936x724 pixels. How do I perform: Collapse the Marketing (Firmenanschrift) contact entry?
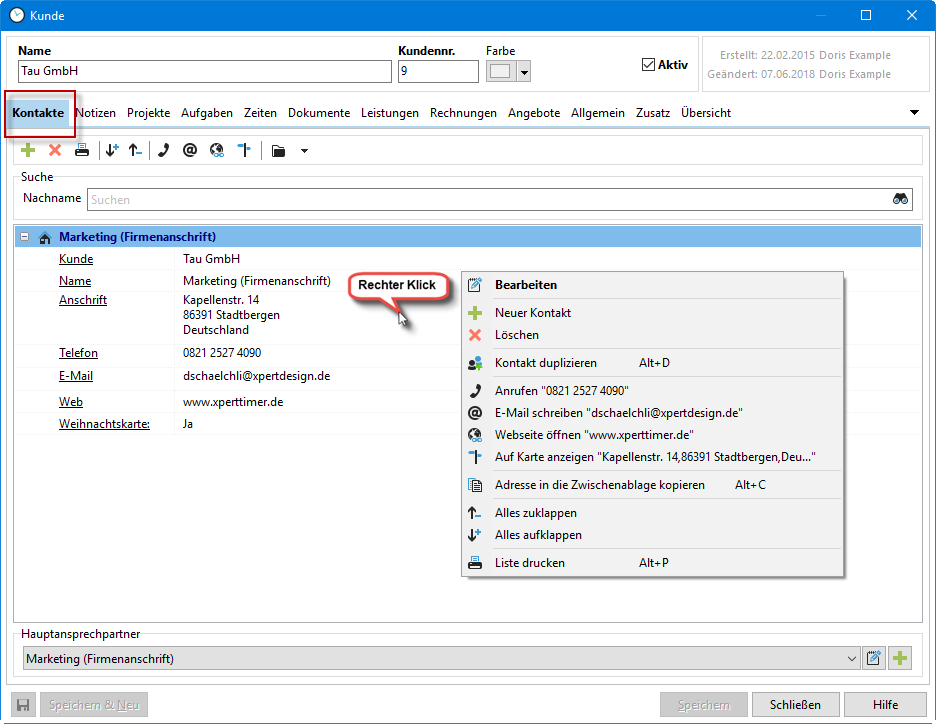[x=24, y=238]
